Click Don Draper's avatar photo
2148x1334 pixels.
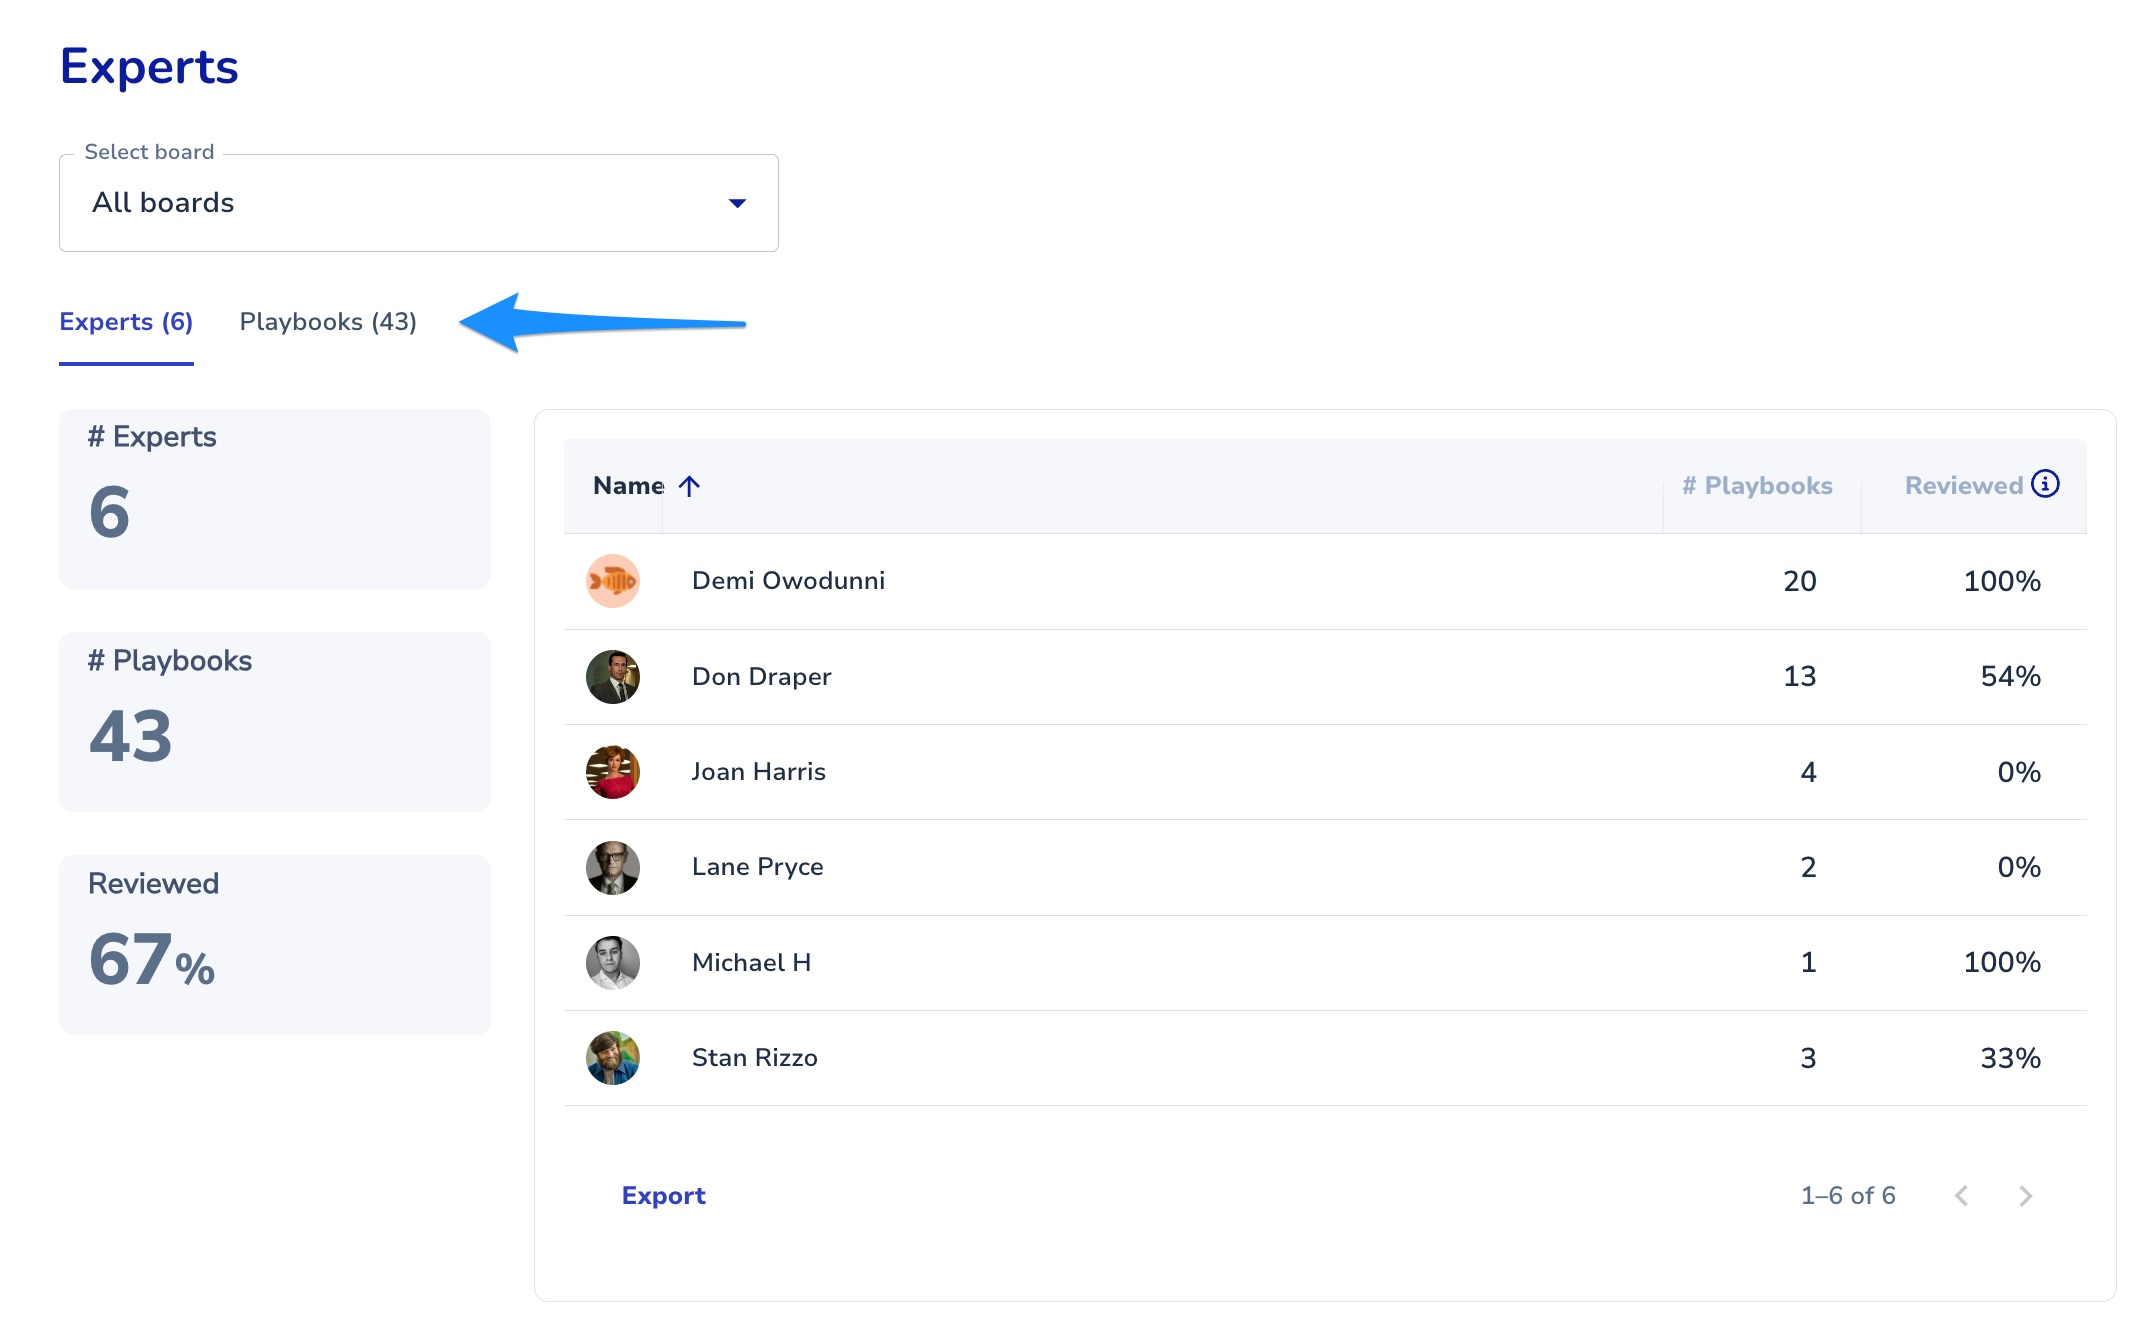pyautogui.click(x=612, y=677)
